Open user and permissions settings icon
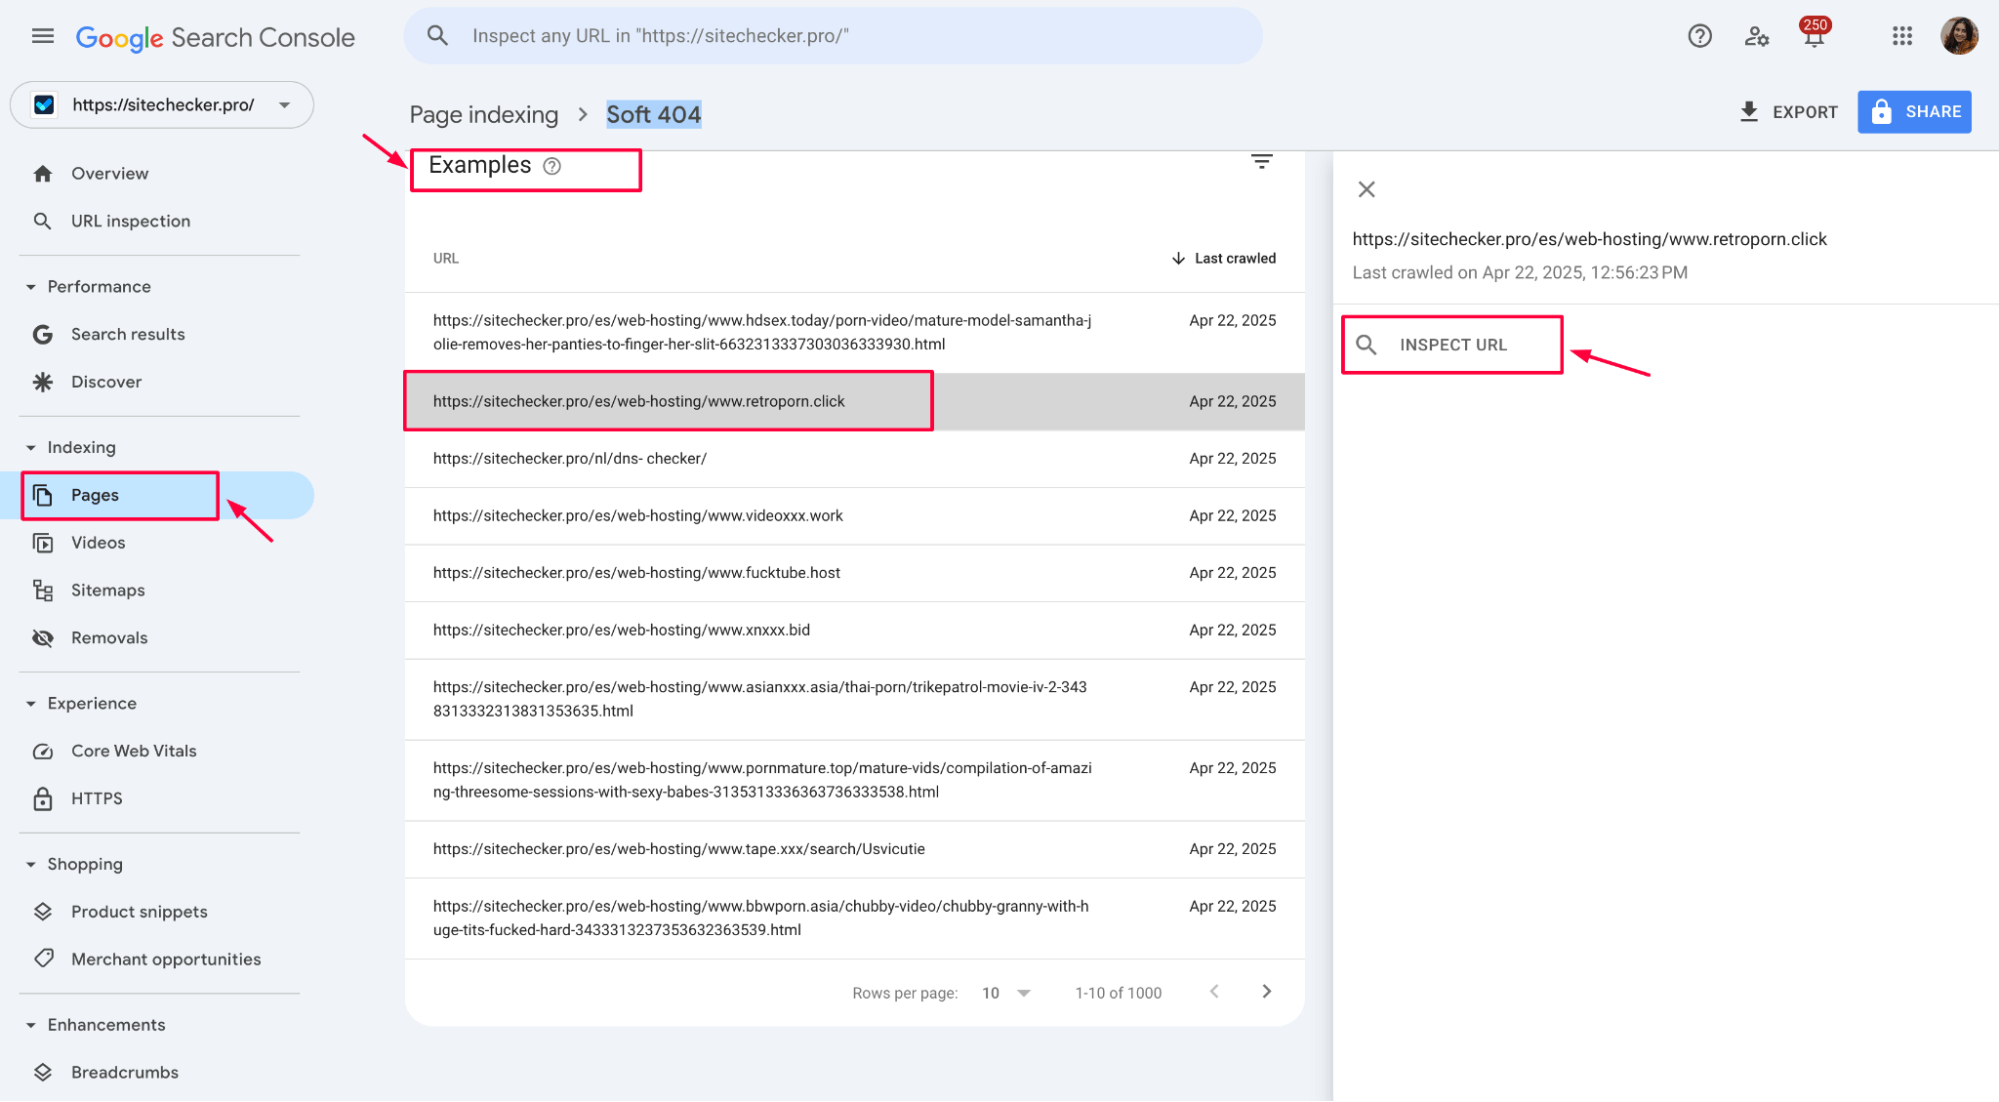The image size is (1999, 1102). tap(1756, 37)
